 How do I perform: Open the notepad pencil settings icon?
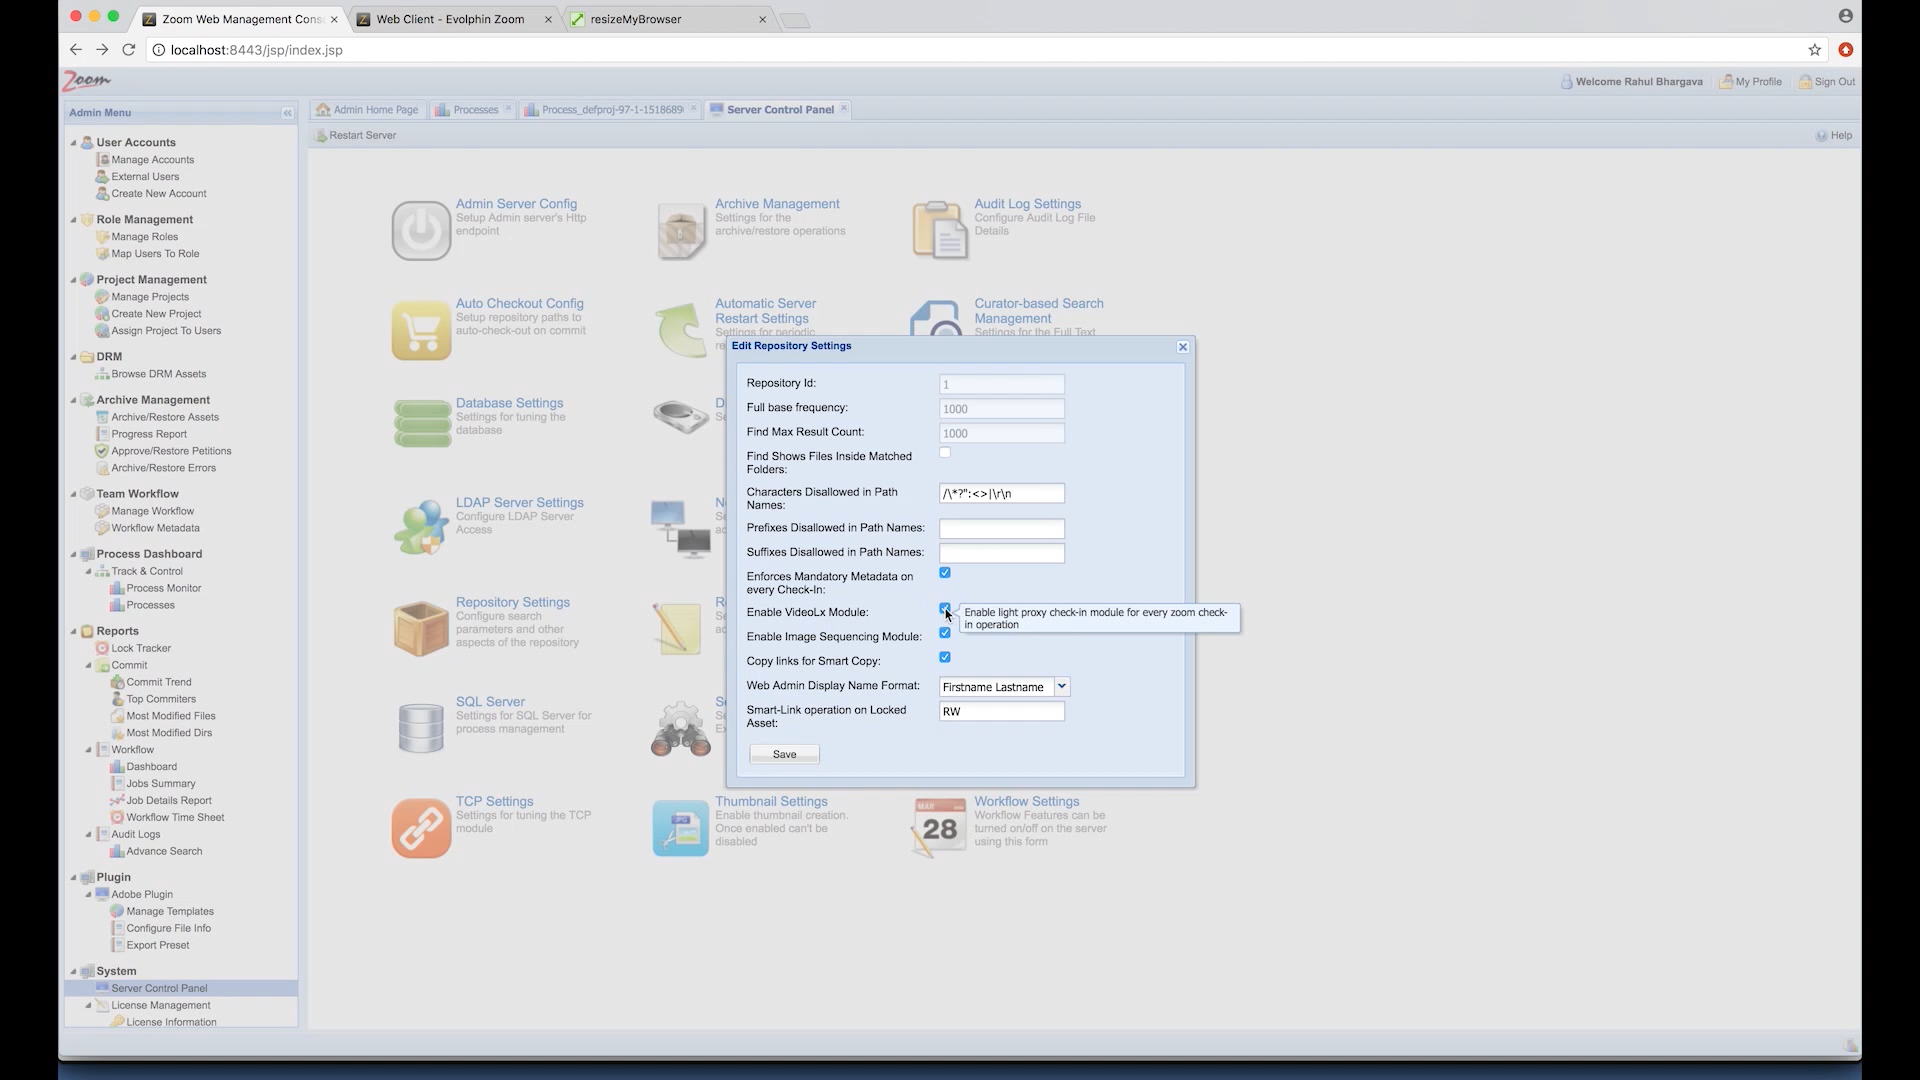tap(678, 628)
